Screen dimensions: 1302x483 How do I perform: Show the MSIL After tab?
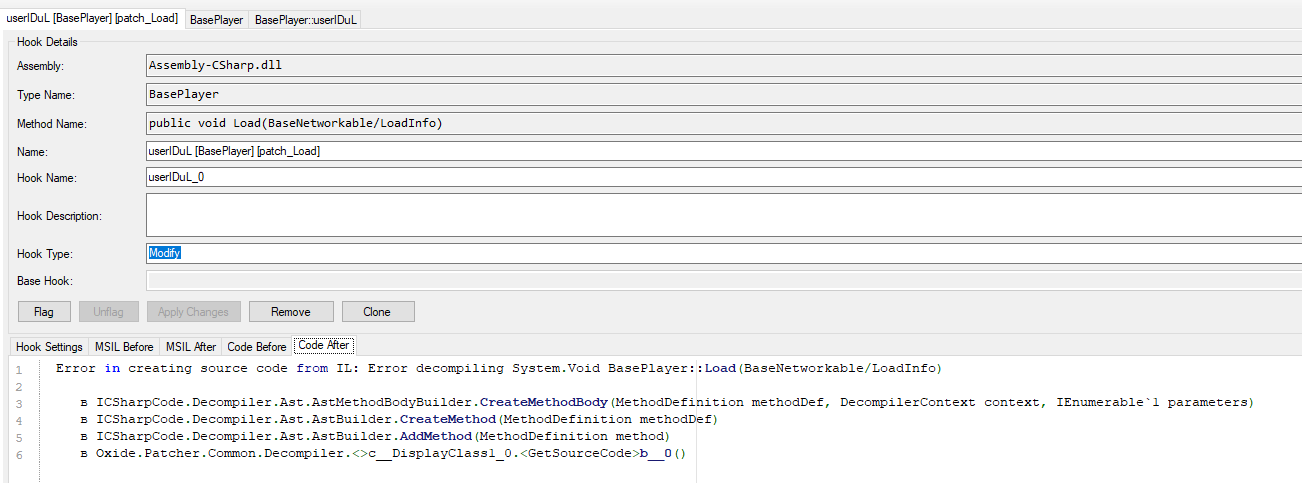point(191,347)
